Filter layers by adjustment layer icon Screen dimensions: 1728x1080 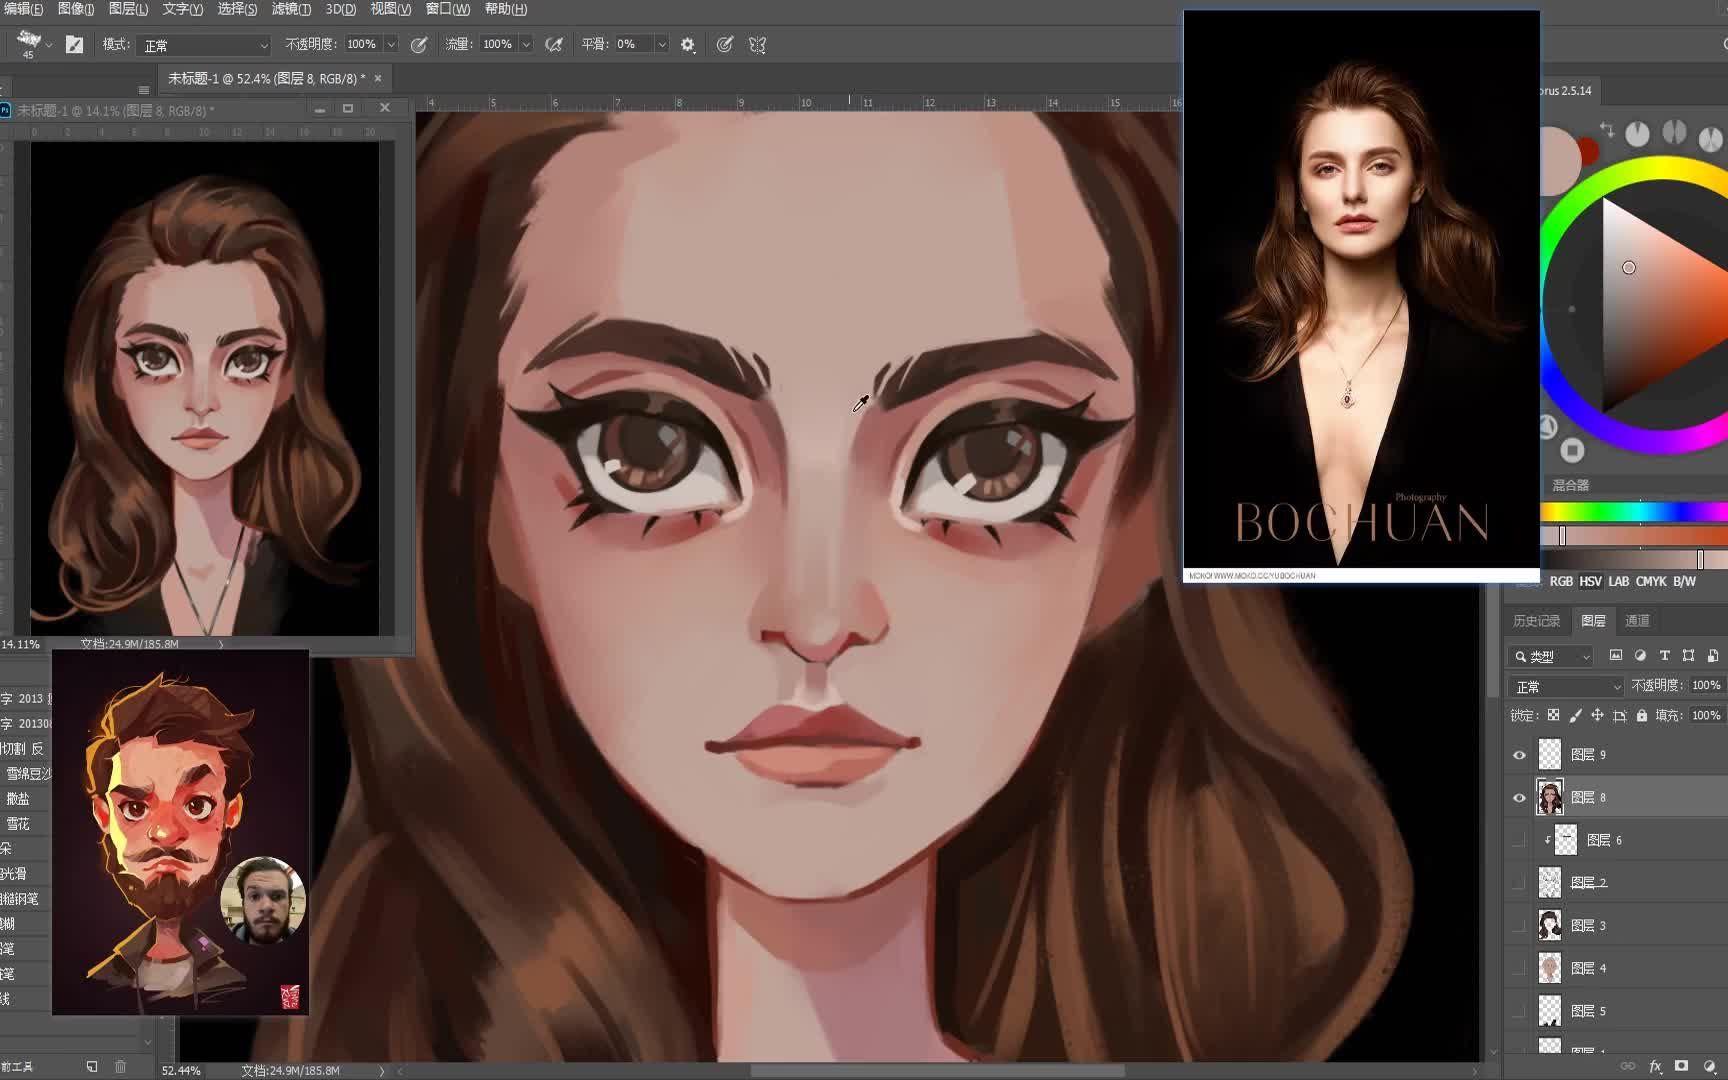[1640, 656]
